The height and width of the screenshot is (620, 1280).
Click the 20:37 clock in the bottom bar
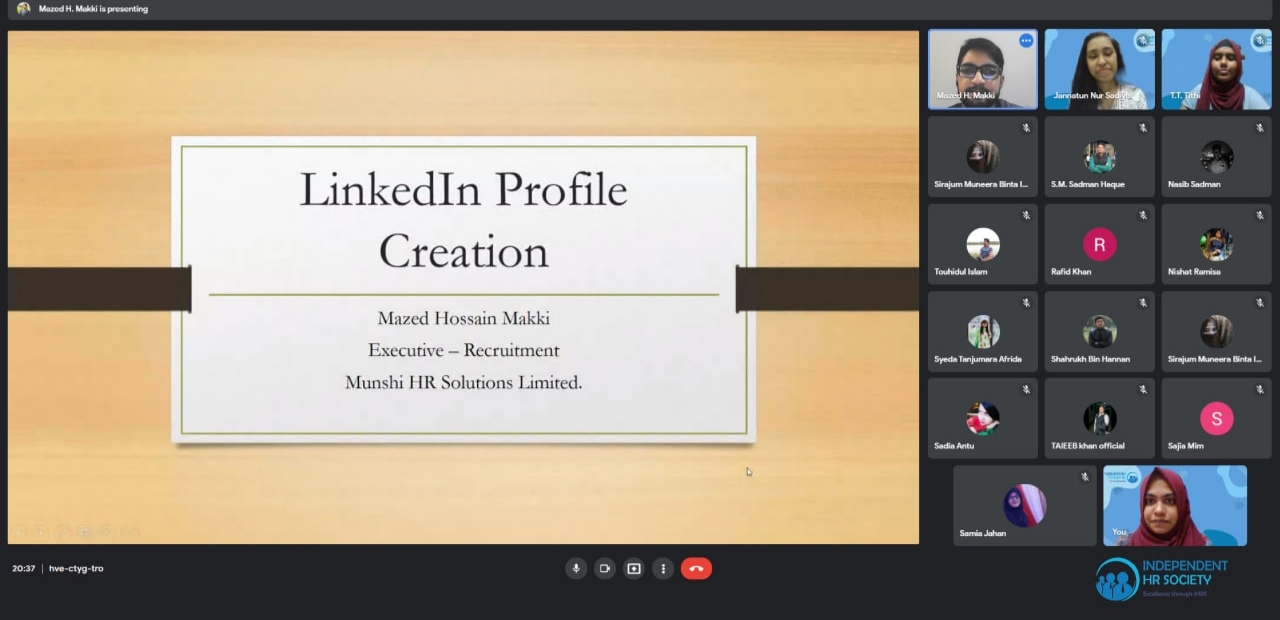(24, 568)
